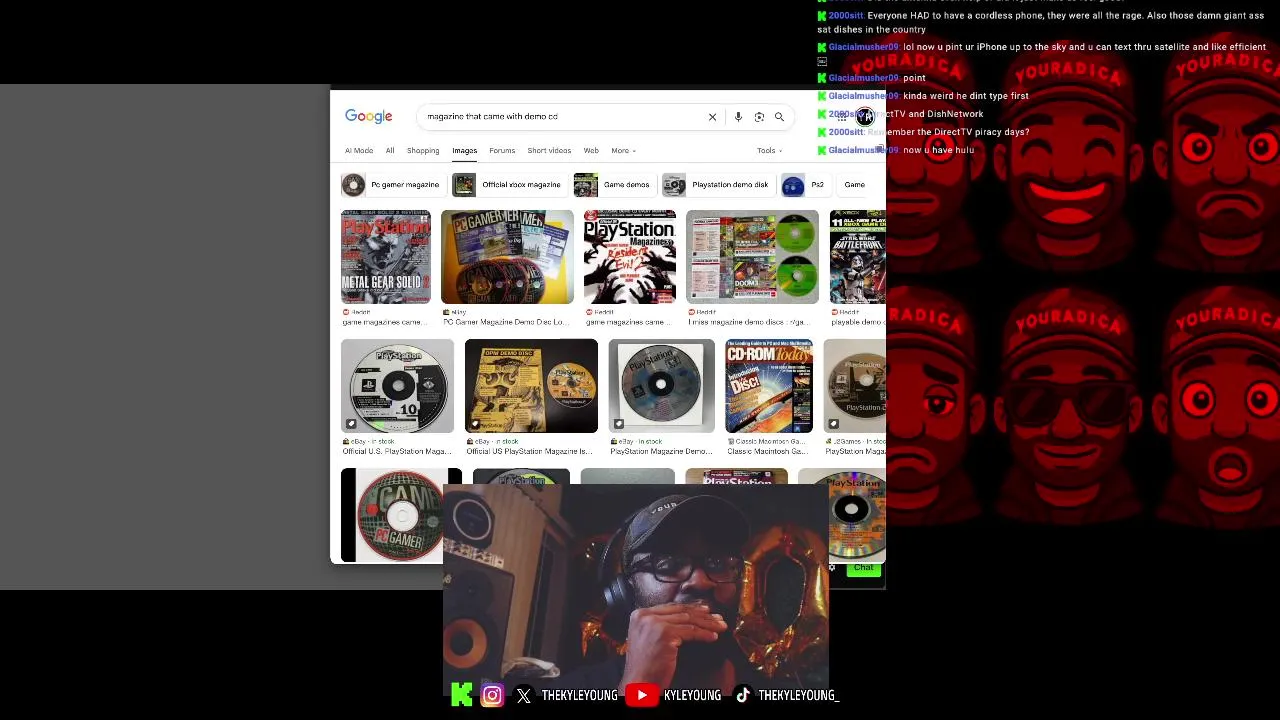Open the green Xbox demo discs image
Viewport: 1280px width, 720px height.
(x=752, y=256)
